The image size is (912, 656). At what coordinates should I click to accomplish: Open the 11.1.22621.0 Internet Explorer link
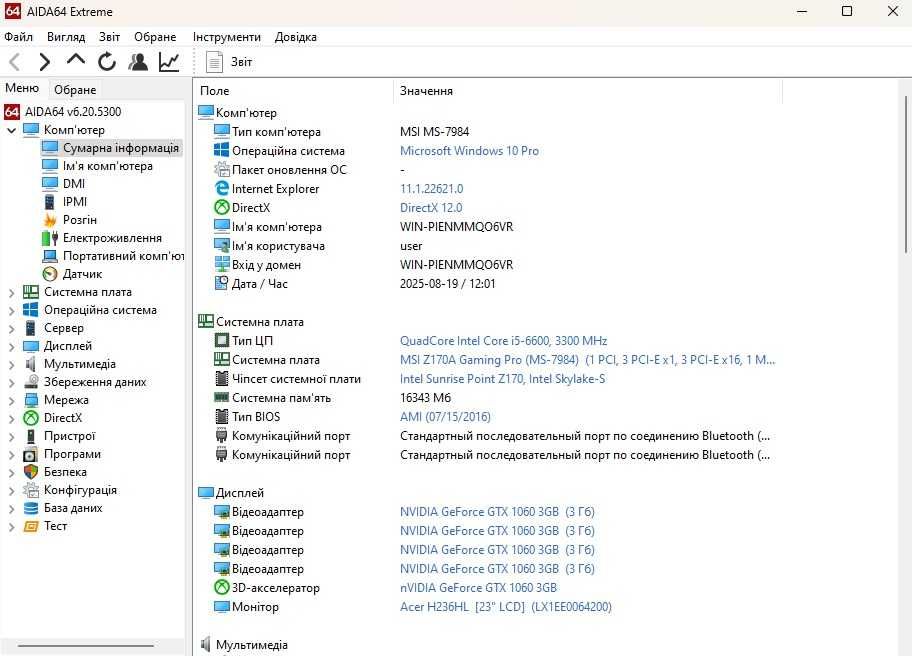(432, 188)
